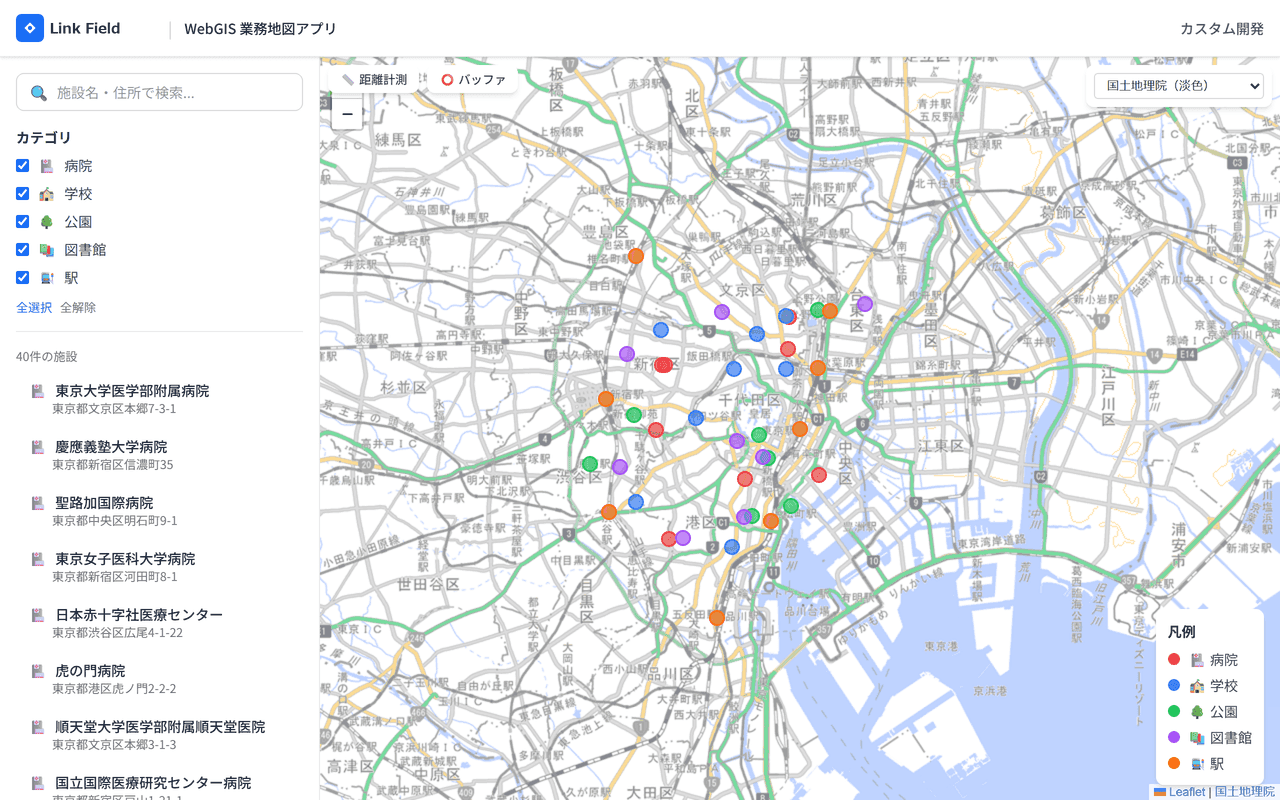Click hospital icon next to 慶應義塾大学病院
This screenshot has width=1280, height=800.
click(x=38, y=447)
